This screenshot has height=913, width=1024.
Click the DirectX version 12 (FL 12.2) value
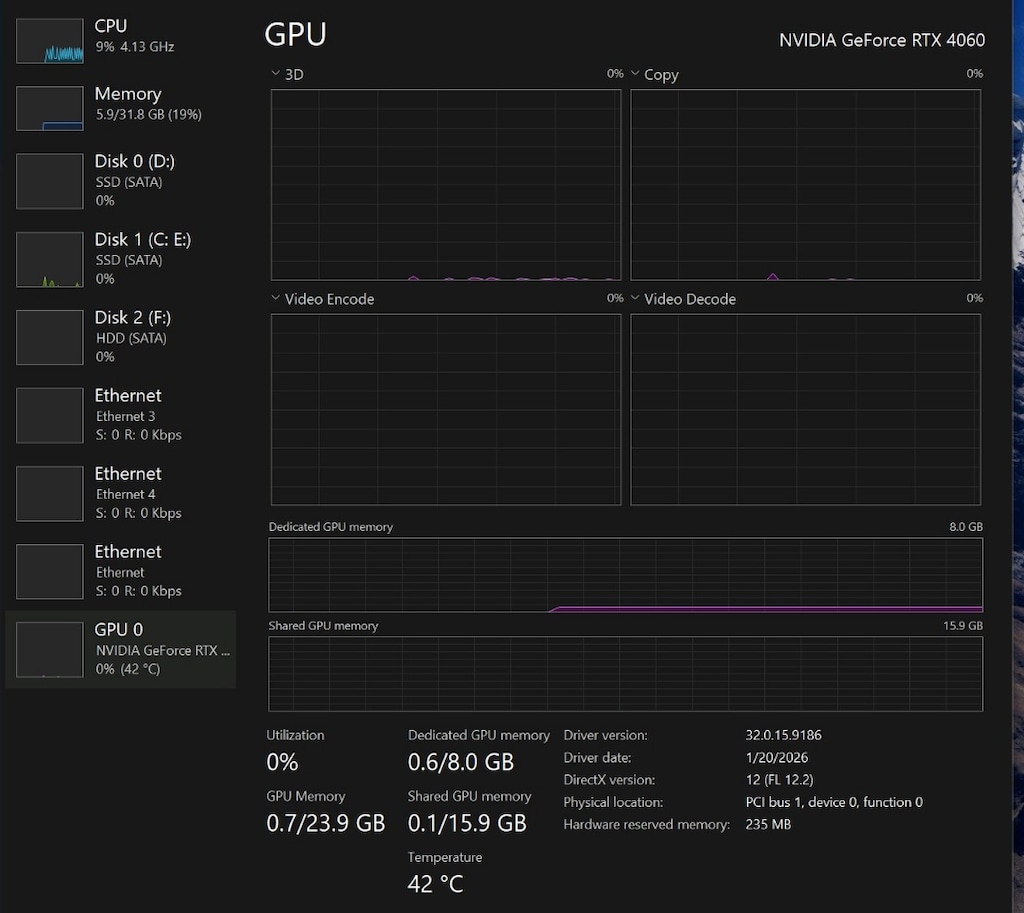pyautogui.click(x=779, y=780)
